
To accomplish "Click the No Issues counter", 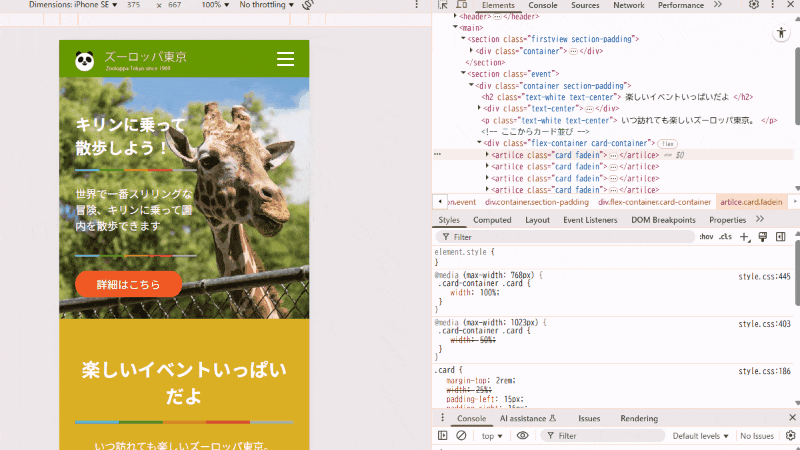I will pos(757,436).
